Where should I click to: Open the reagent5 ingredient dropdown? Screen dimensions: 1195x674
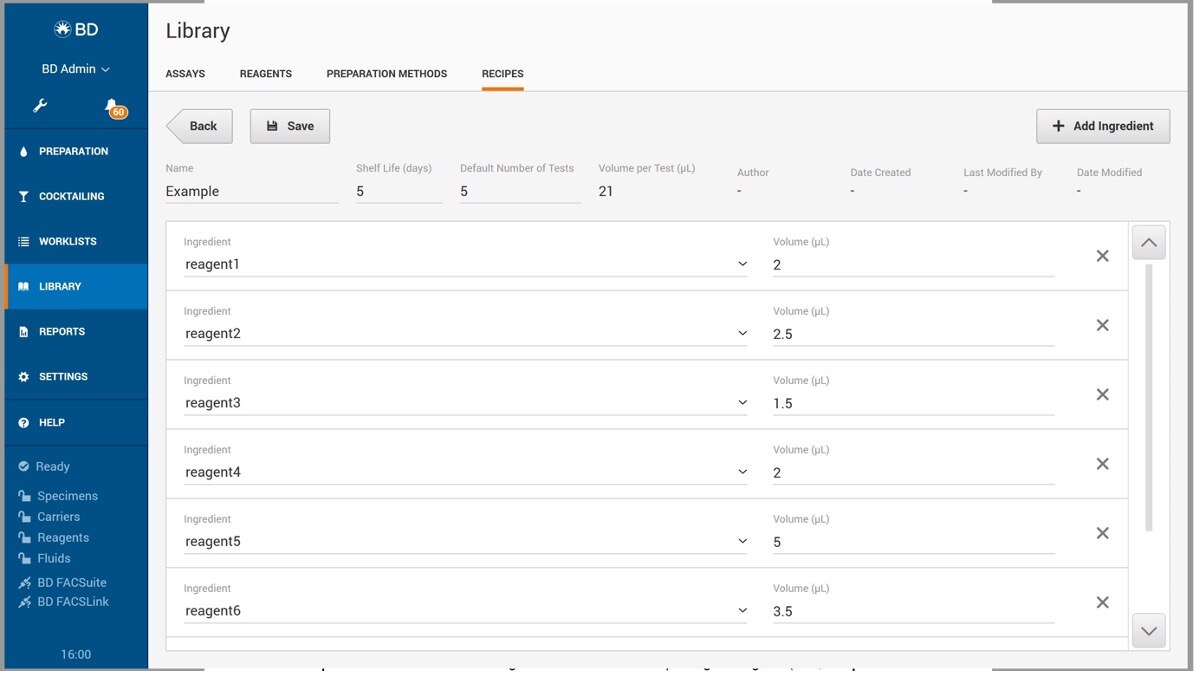tap(742, 541)
